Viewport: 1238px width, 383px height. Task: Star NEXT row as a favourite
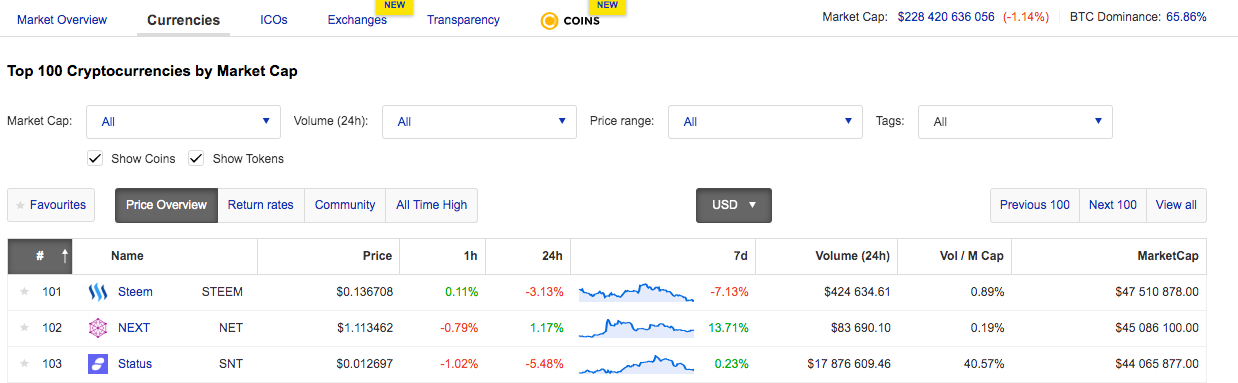(24, 328)
